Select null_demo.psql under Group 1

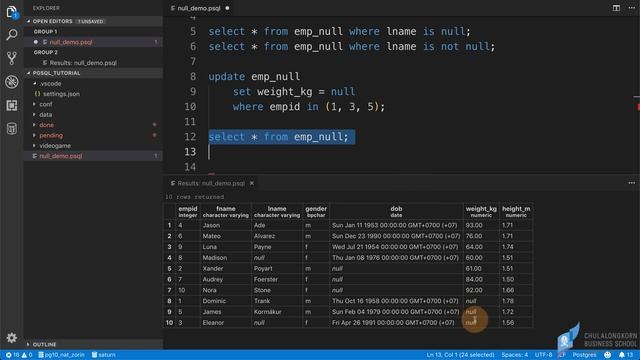click(71, 42)
